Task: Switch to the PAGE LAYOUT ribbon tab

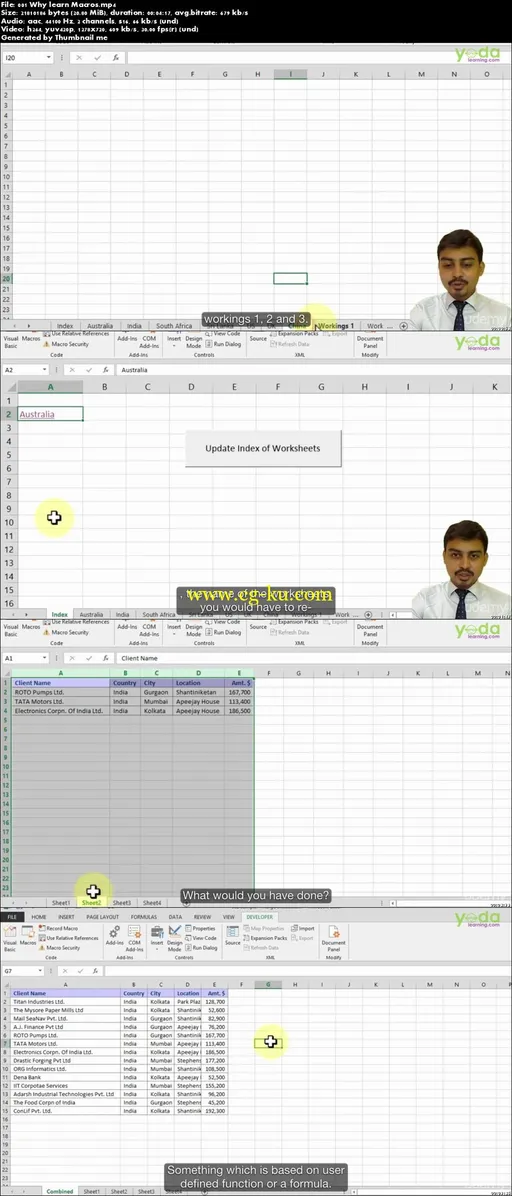Action: click(102, 917)
